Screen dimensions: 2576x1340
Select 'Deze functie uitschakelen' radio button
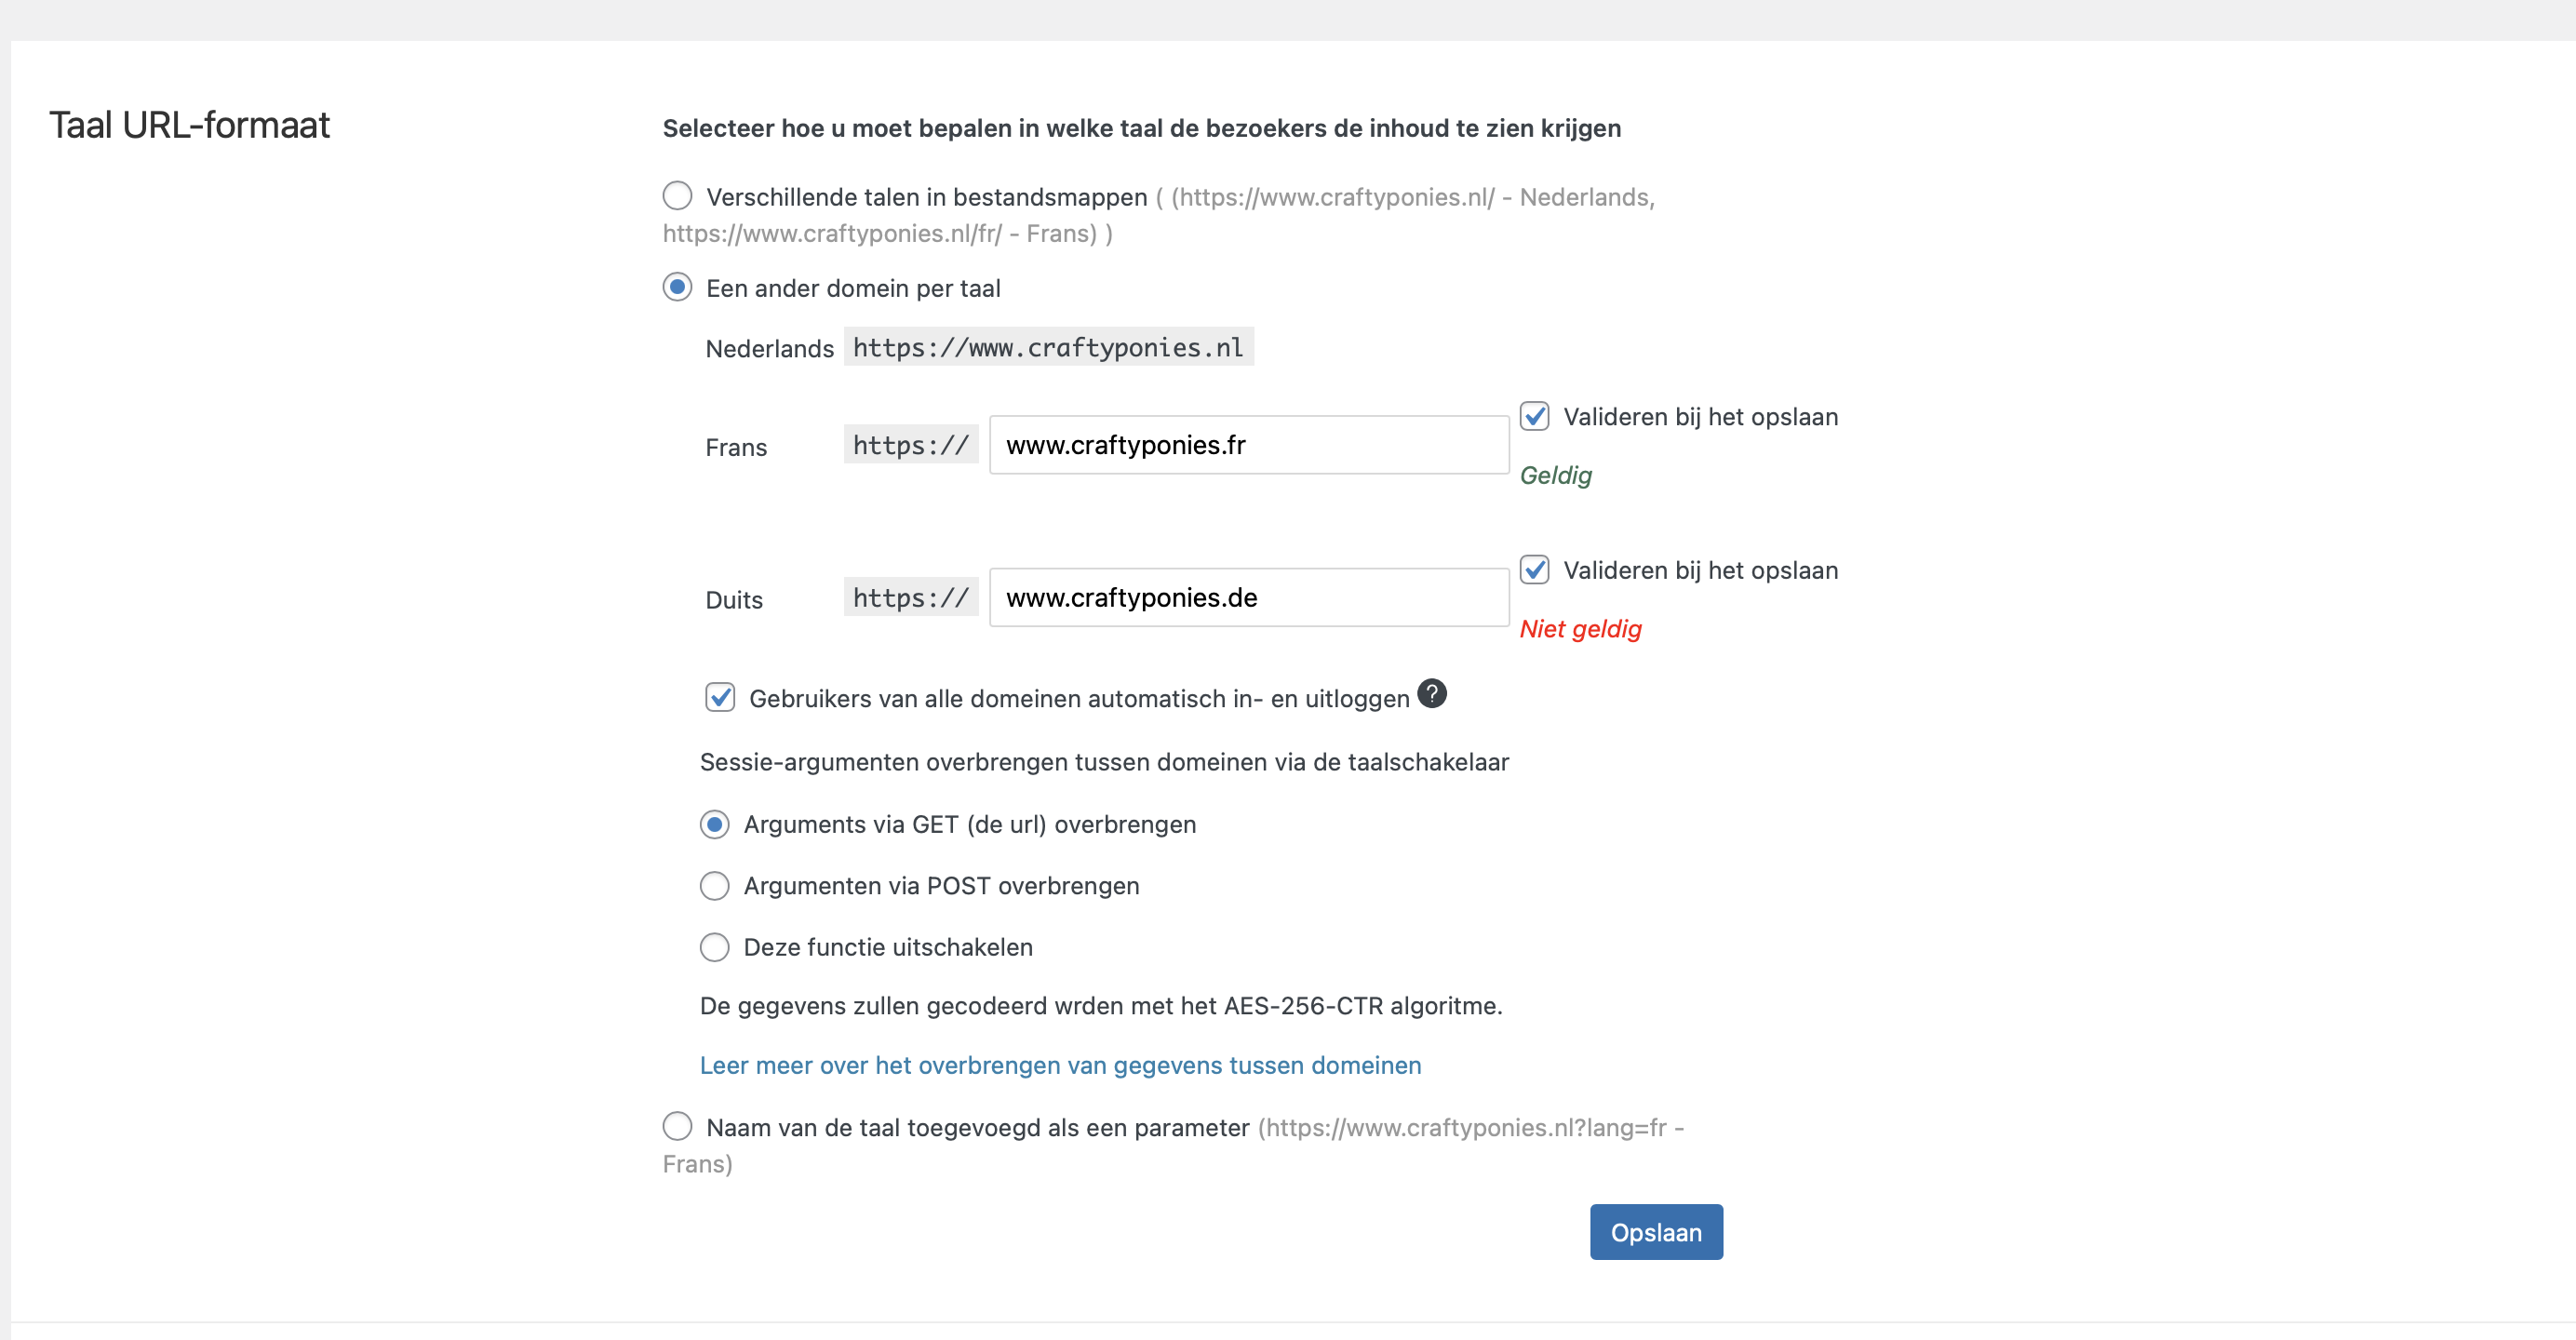714,946
